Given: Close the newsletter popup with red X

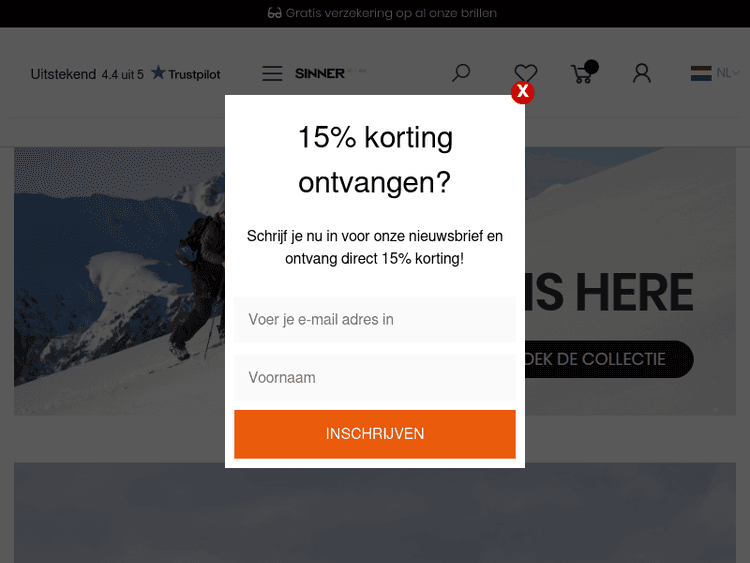Looking at the screenshot, I should tap(522, 92).
